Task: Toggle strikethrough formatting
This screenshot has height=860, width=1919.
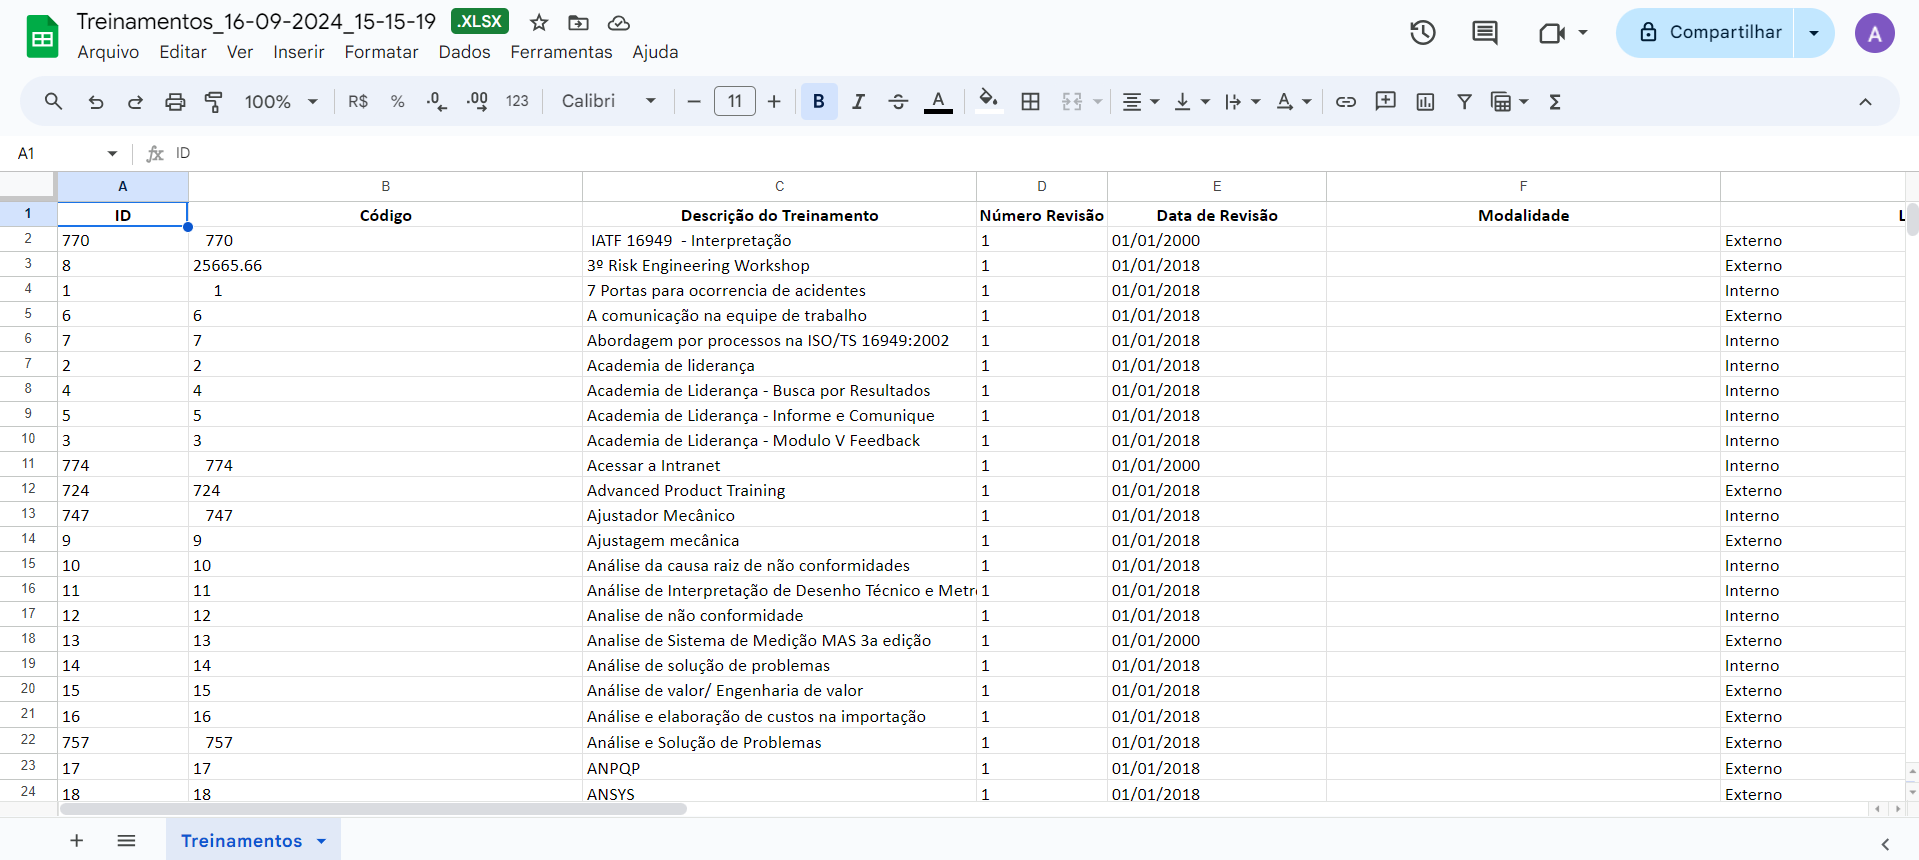Action: coord(898,101)
